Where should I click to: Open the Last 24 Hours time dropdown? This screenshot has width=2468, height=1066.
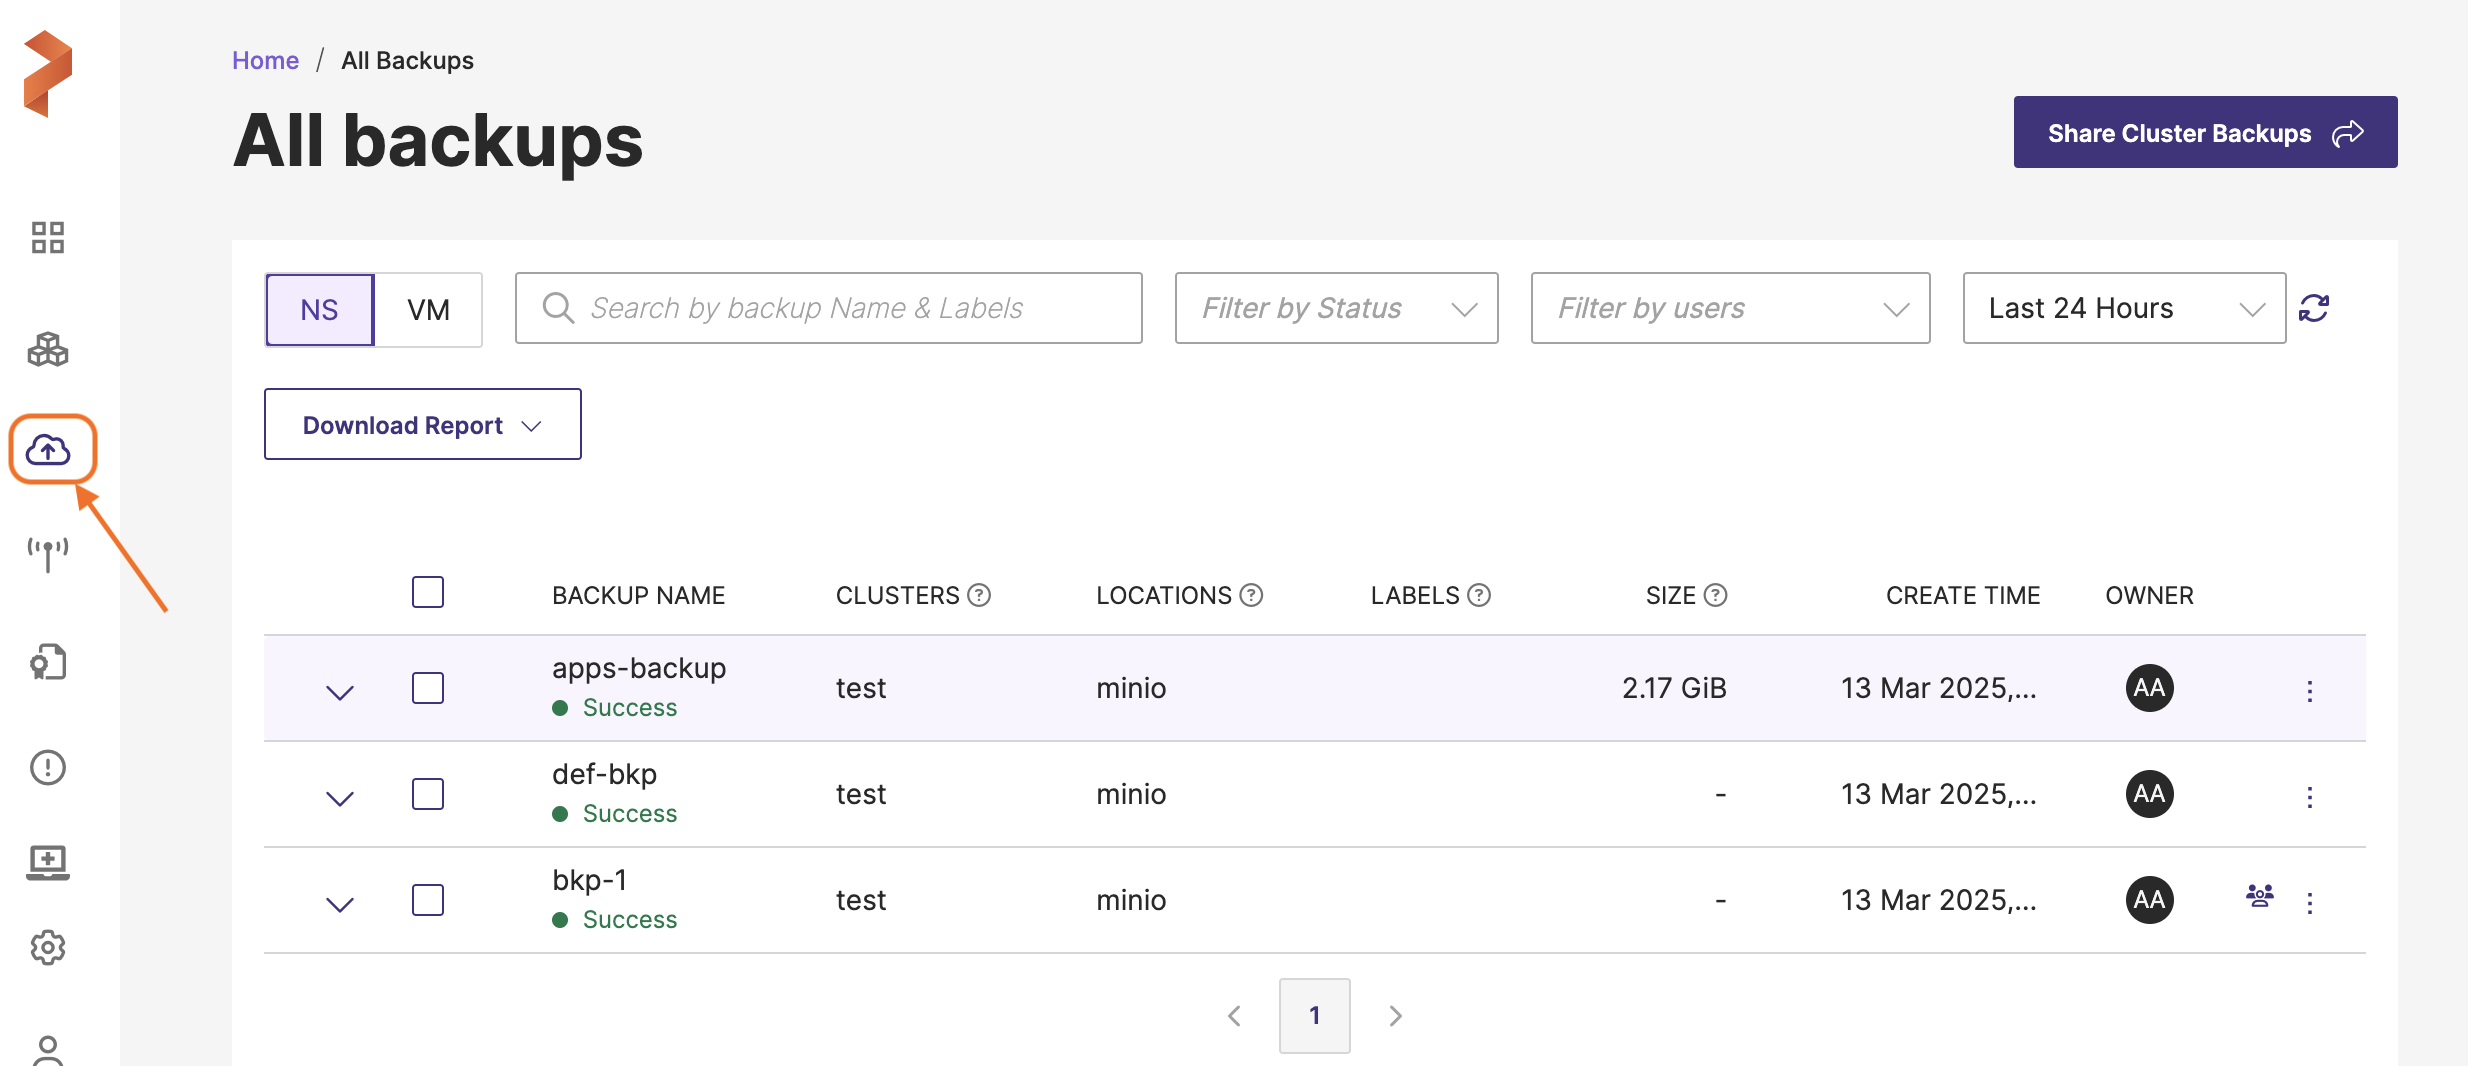point(2123,308)
